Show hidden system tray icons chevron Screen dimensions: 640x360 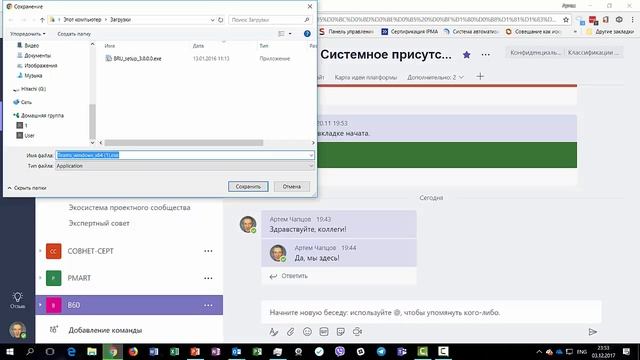tap(539, 352)
